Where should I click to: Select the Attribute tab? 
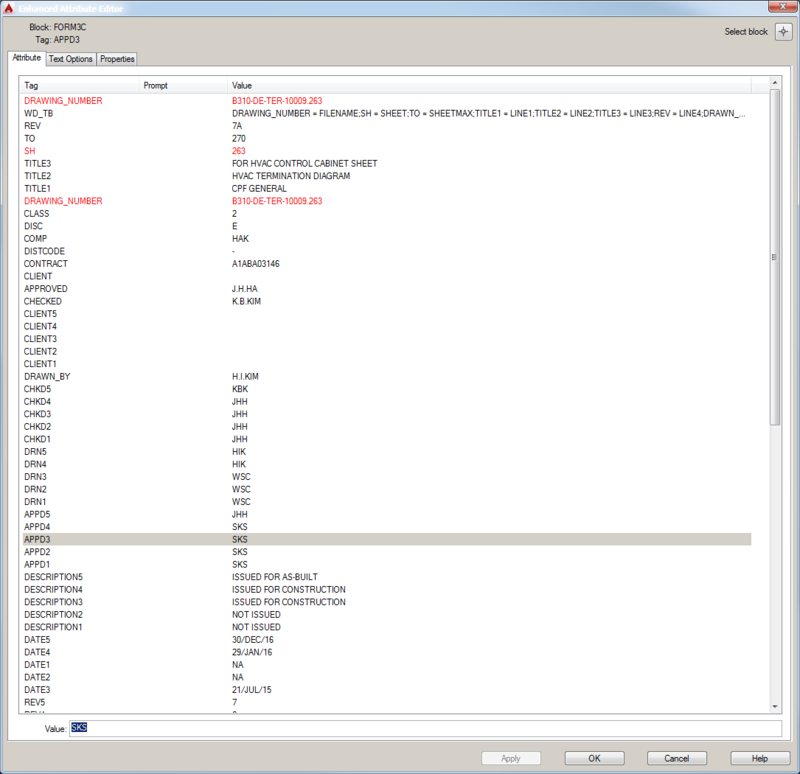26,59
